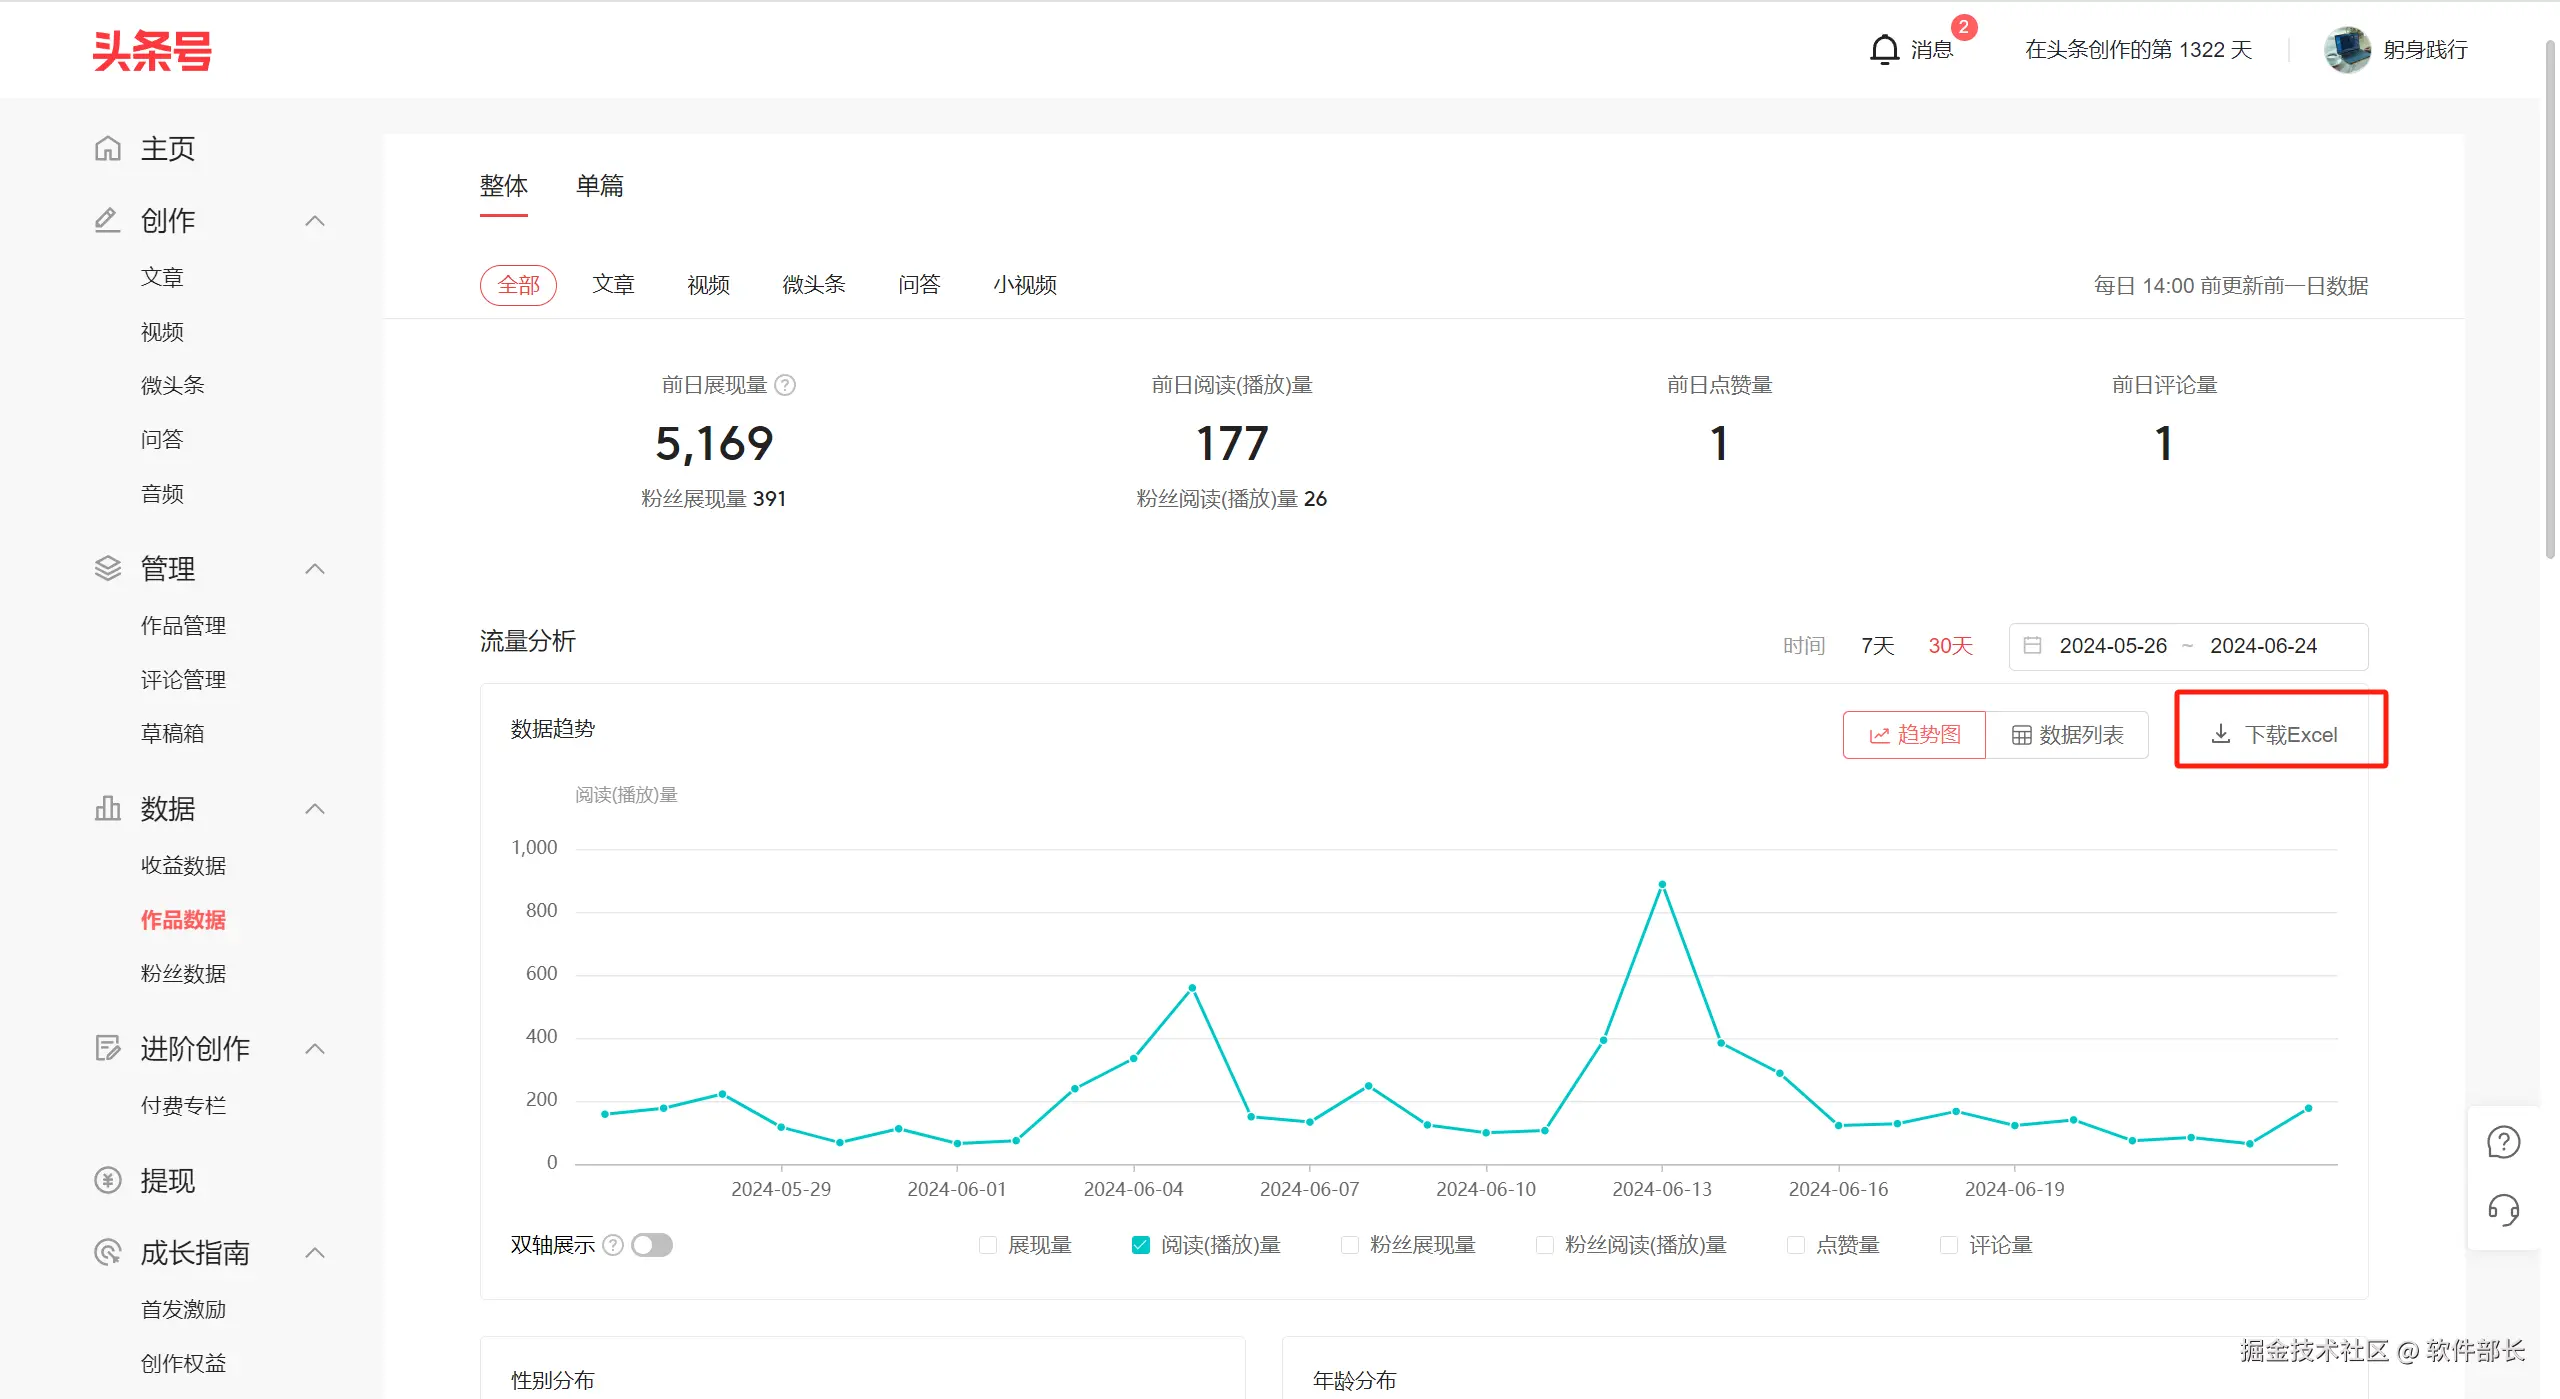Enable the 双轴展示 toggle switch
The image size is (2560, 1399).
click(x=652, y=1245)
